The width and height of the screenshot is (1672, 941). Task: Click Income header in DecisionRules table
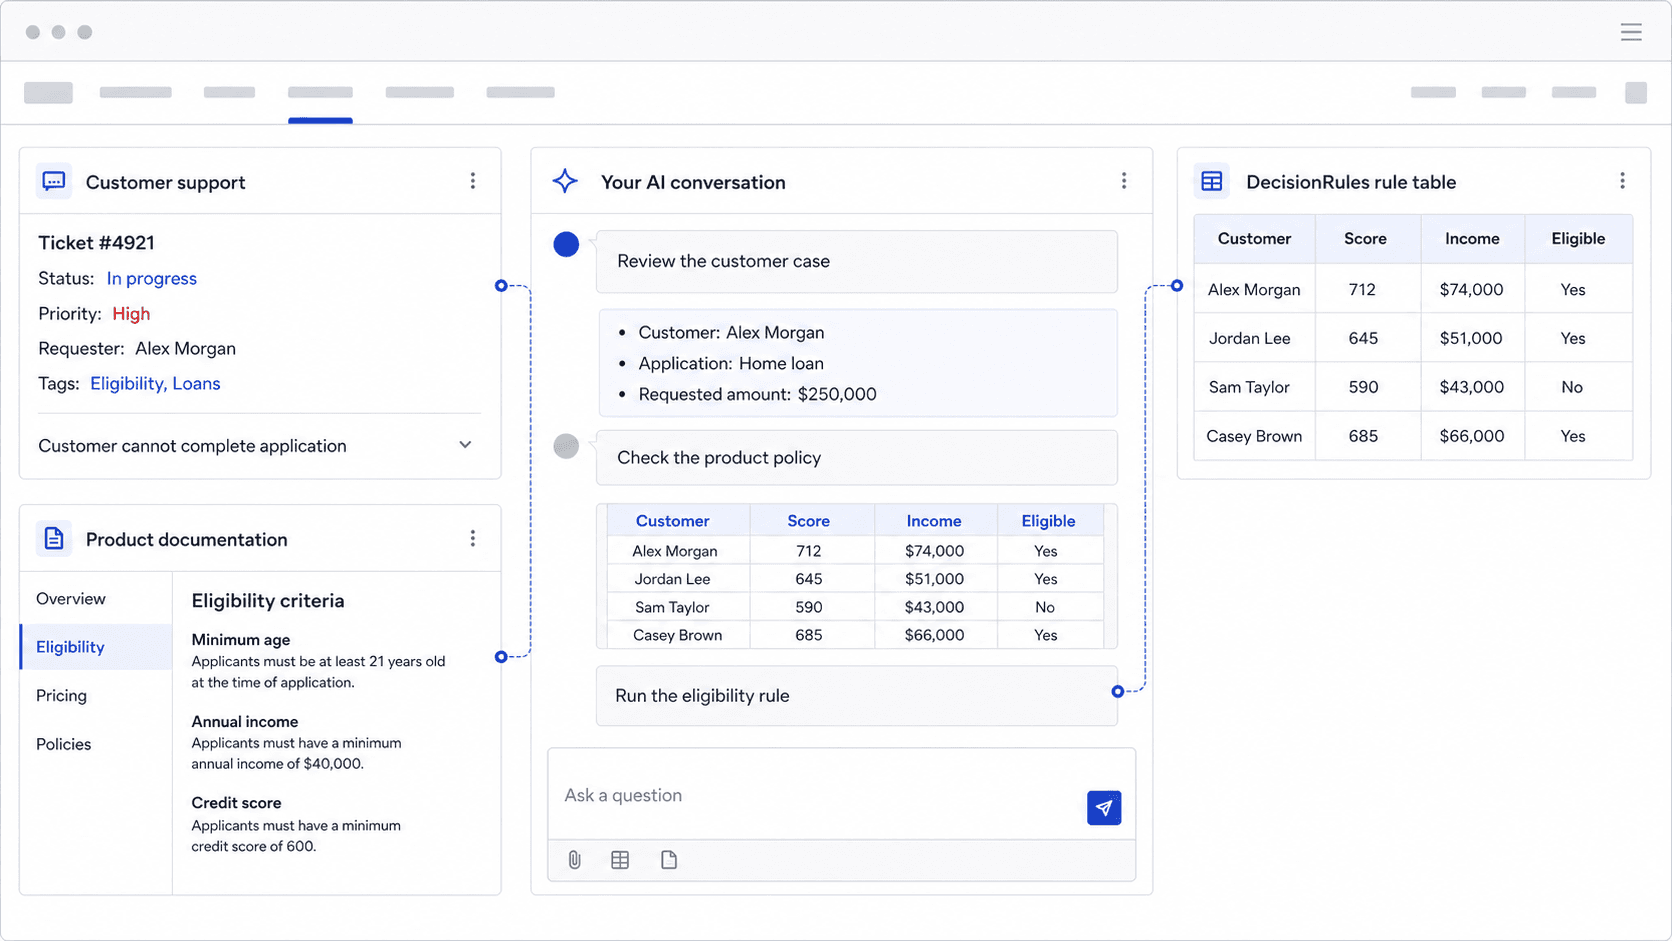pos(1472,239)
